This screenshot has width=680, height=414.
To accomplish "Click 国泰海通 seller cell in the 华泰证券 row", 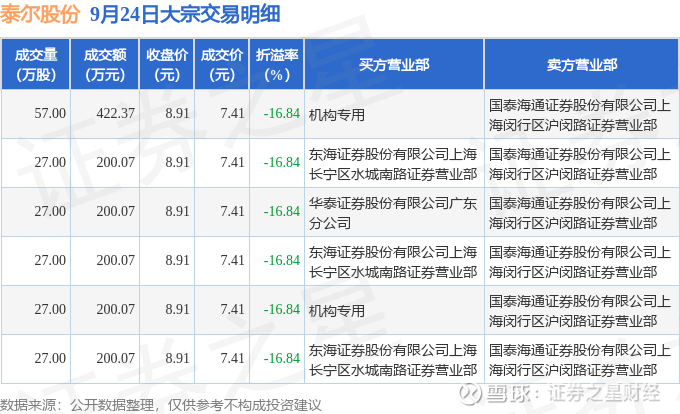I will [x=580, y=213].
